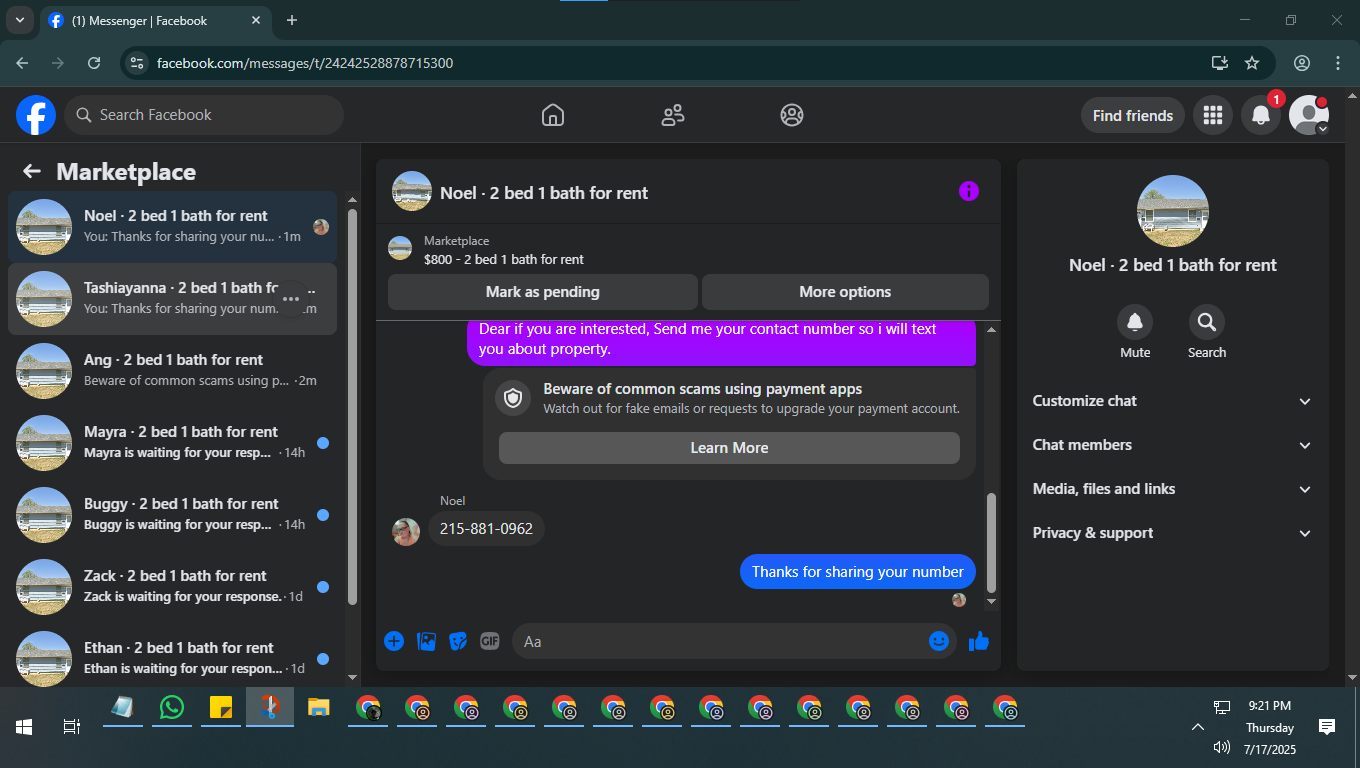The image size is (1360, 768).
Task: Click the Search Facebook field
Action: pos(204,115)
